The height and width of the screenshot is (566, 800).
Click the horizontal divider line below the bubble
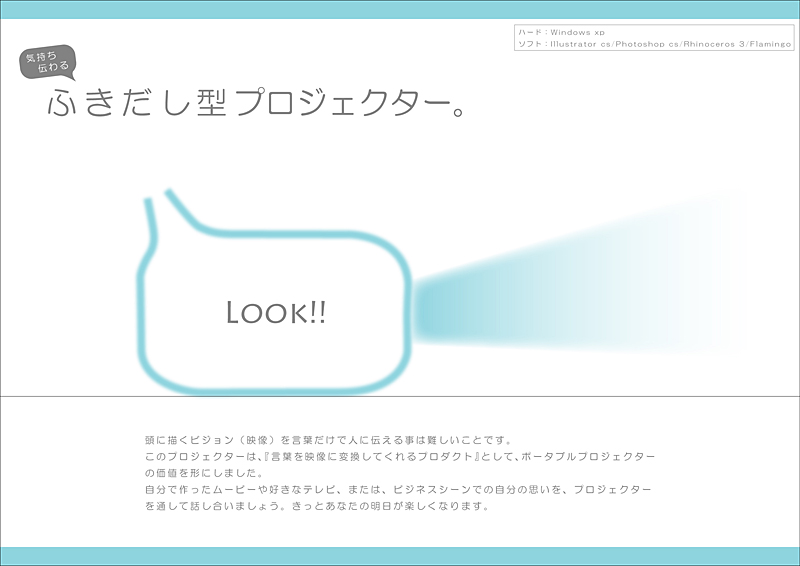[x=400, y=396]
